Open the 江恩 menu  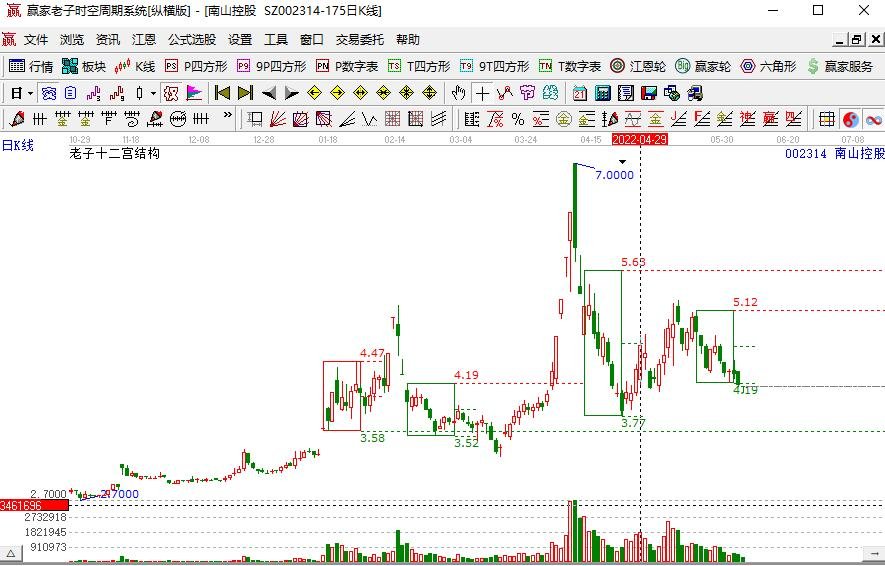[144, 40]
